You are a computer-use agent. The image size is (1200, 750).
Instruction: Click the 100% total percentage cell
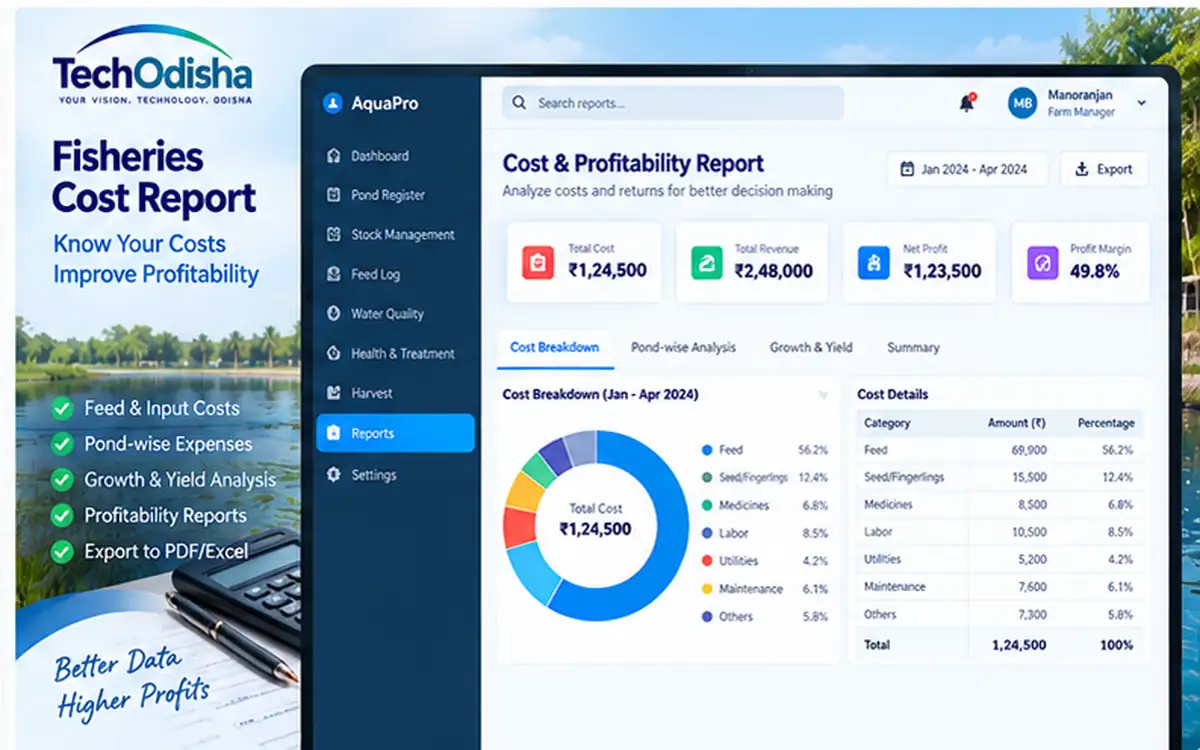1116,645
